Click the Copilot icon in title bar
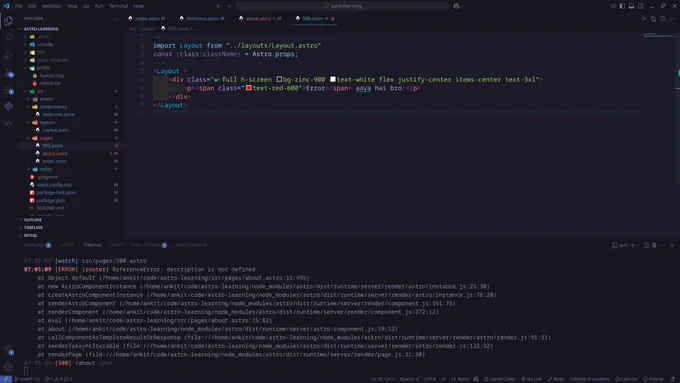The height and width of the screenshot is (383, 680). click(x=456, y=6)
